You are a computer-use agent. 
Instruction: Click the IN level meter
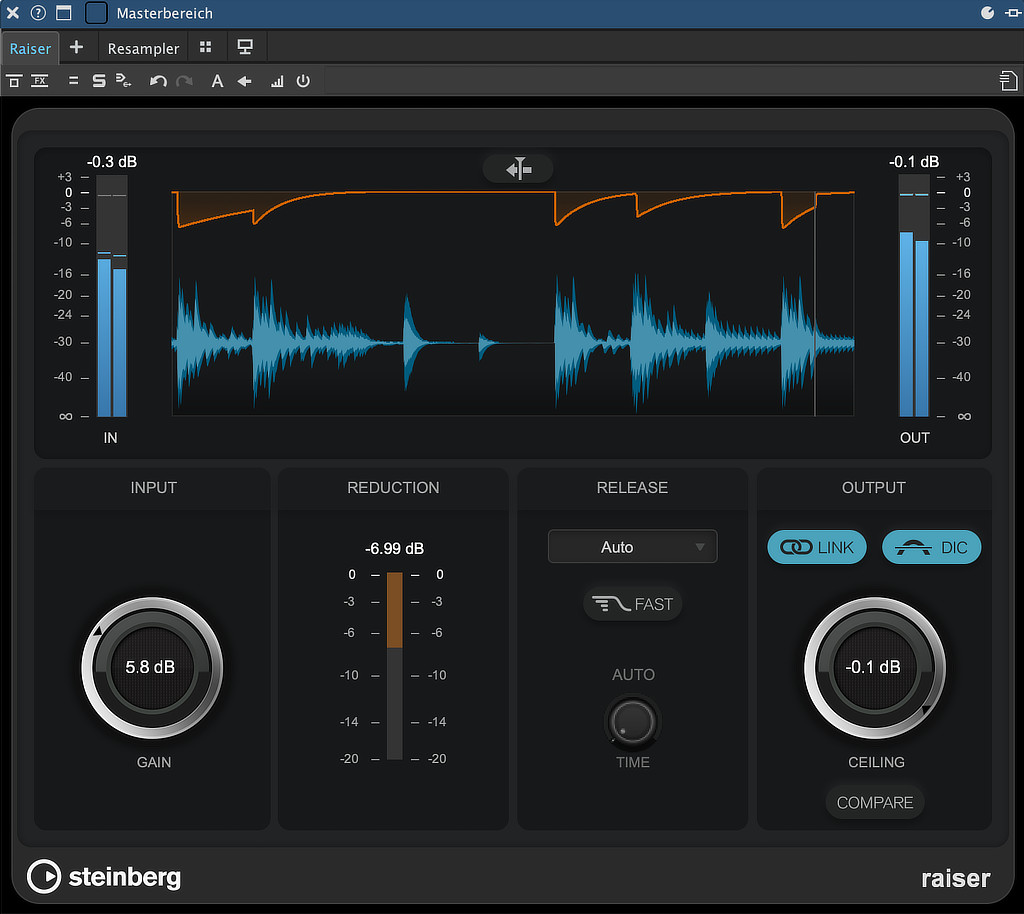coord(112,295)
